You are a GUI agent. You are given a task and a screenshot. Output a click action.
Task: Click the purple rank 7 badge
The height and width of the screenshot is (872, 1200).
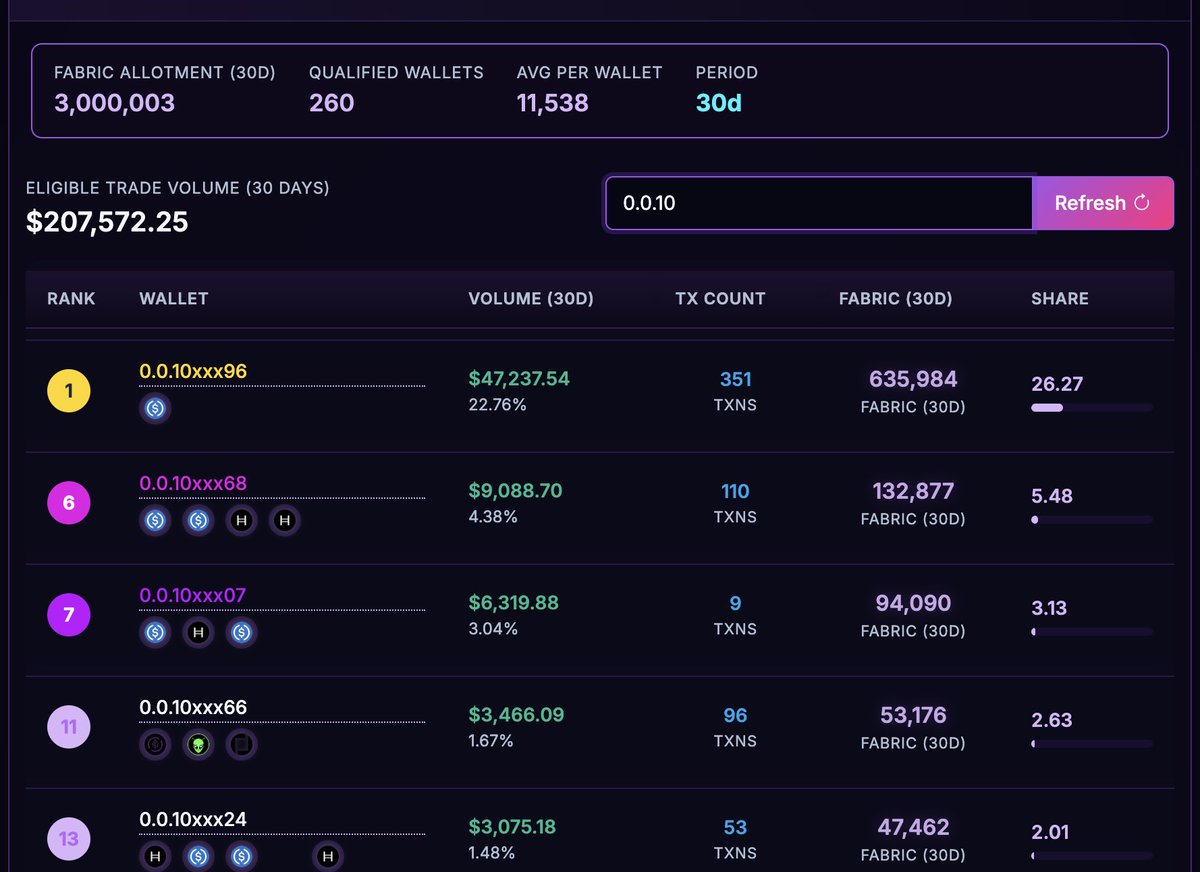point(69,615)
